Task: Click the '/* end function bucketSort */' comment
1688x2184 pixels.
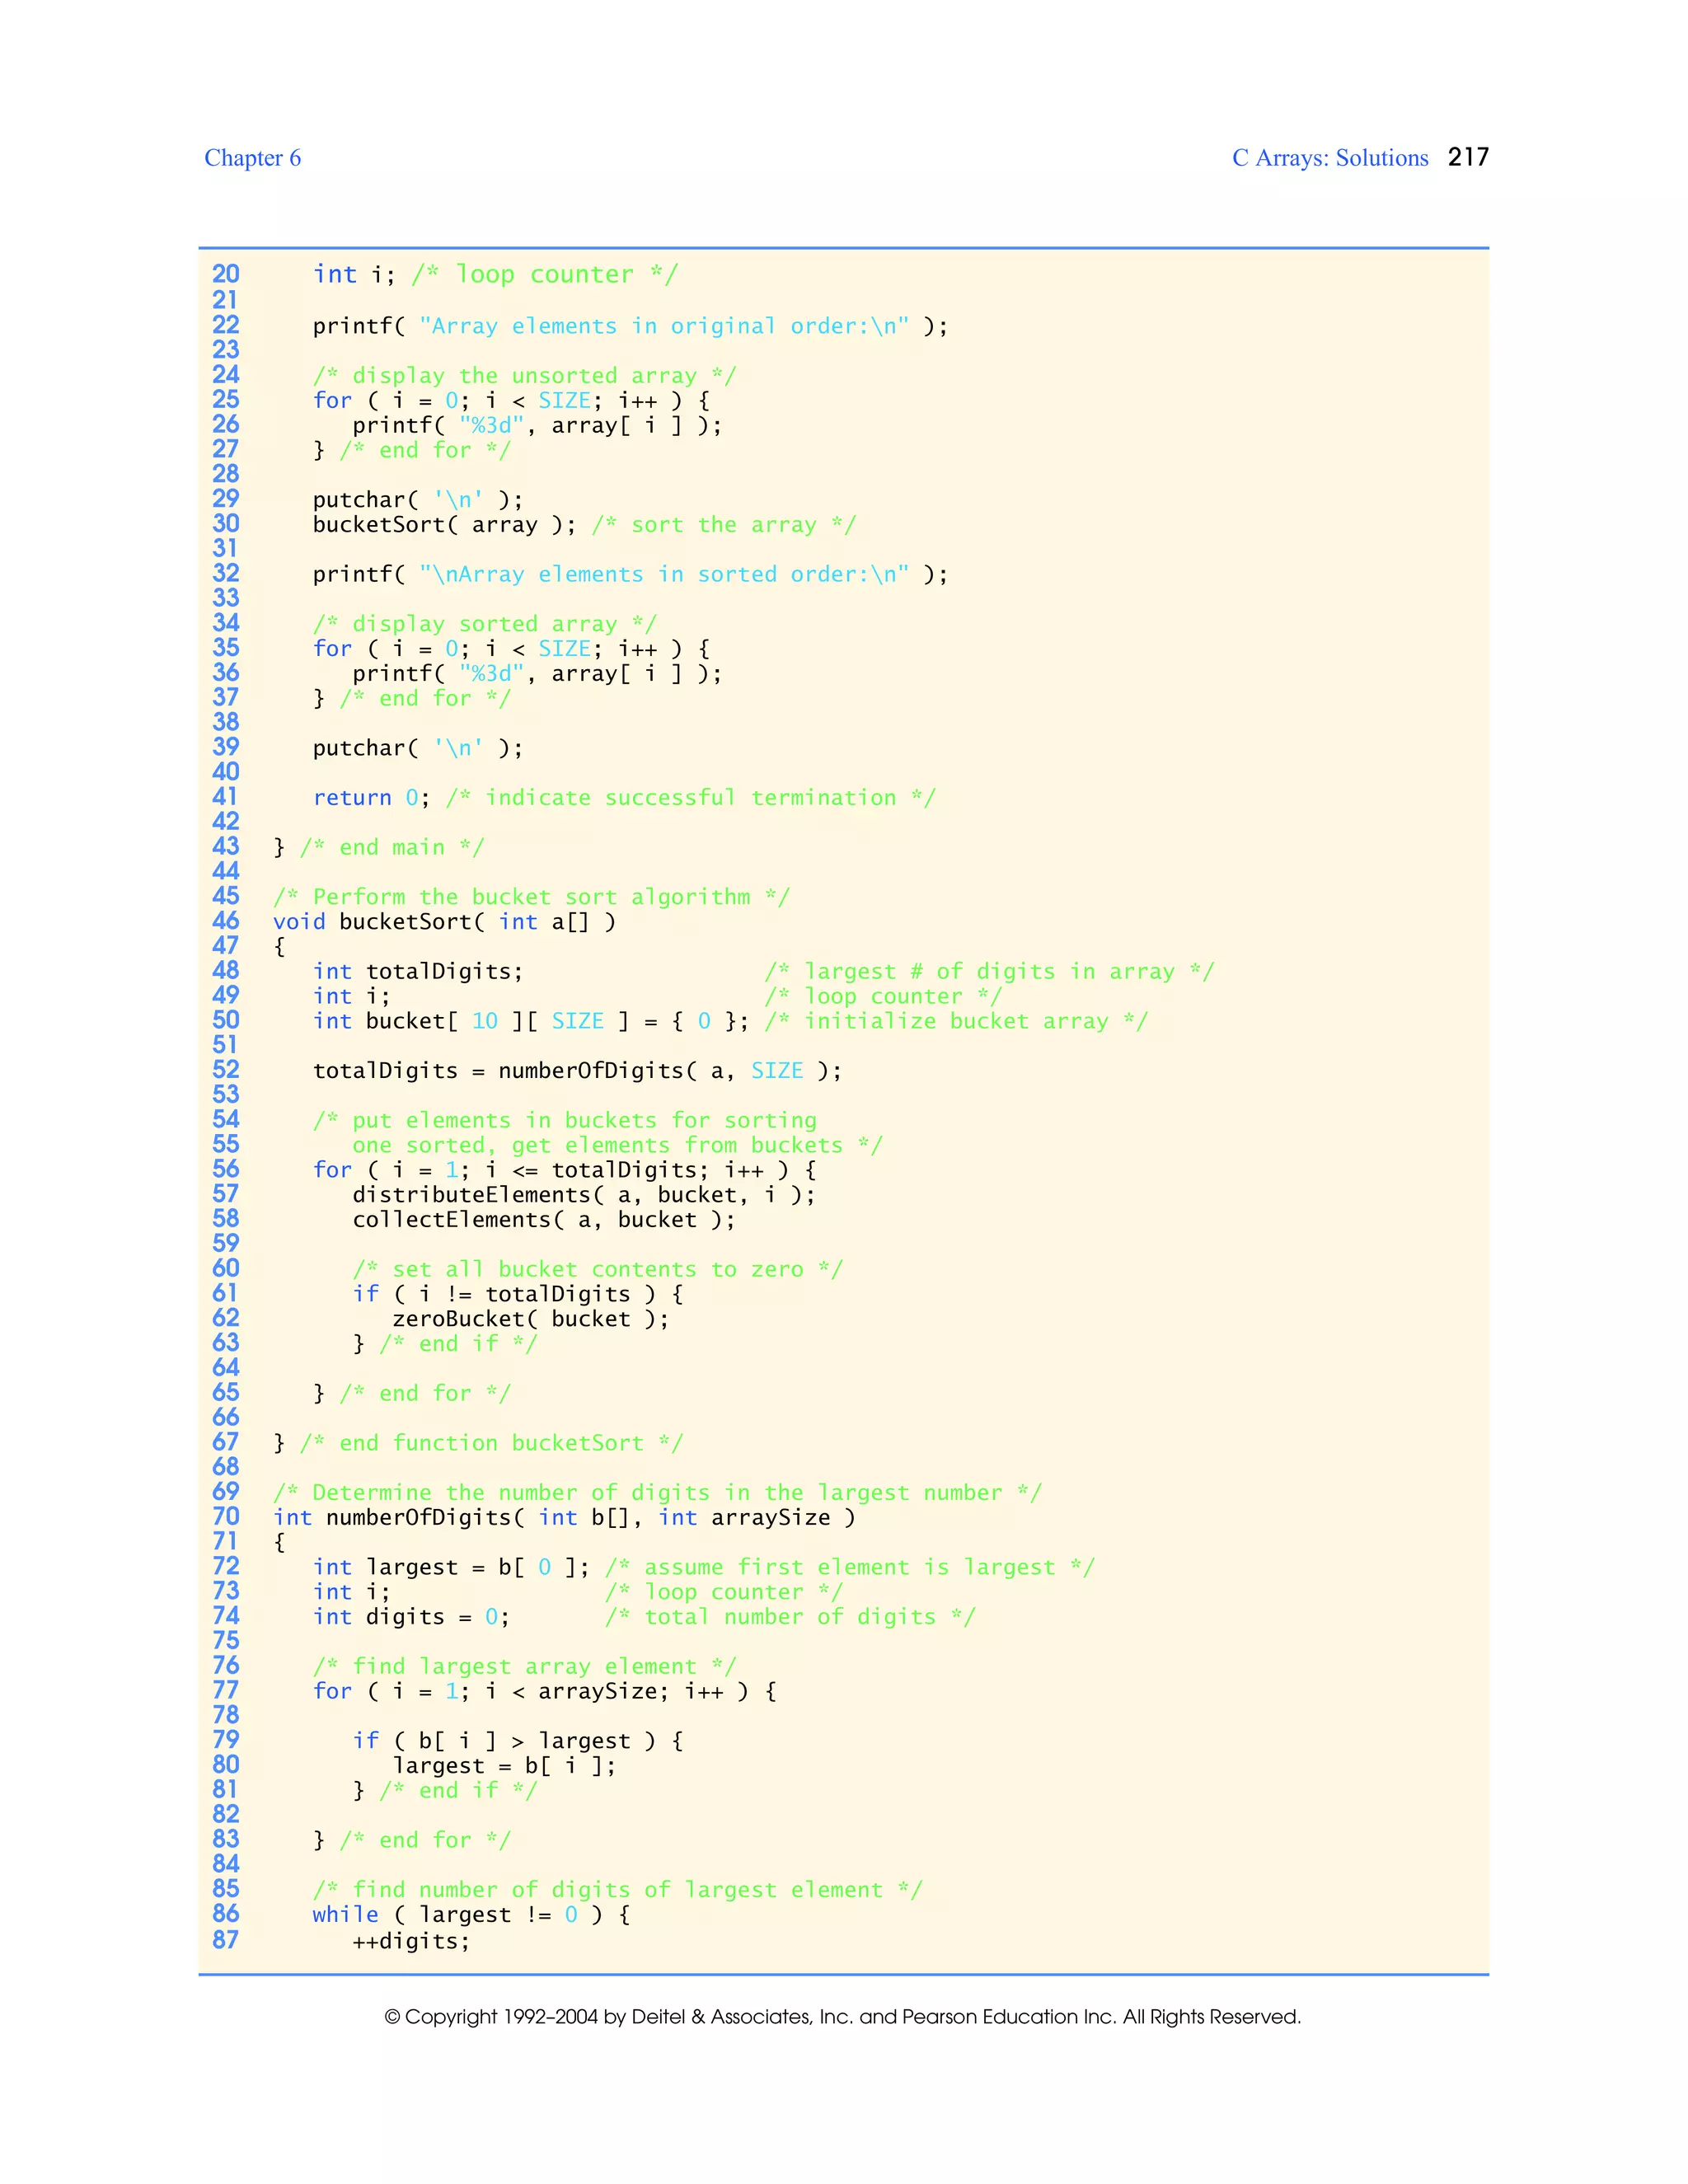Action: (491, 1443)
